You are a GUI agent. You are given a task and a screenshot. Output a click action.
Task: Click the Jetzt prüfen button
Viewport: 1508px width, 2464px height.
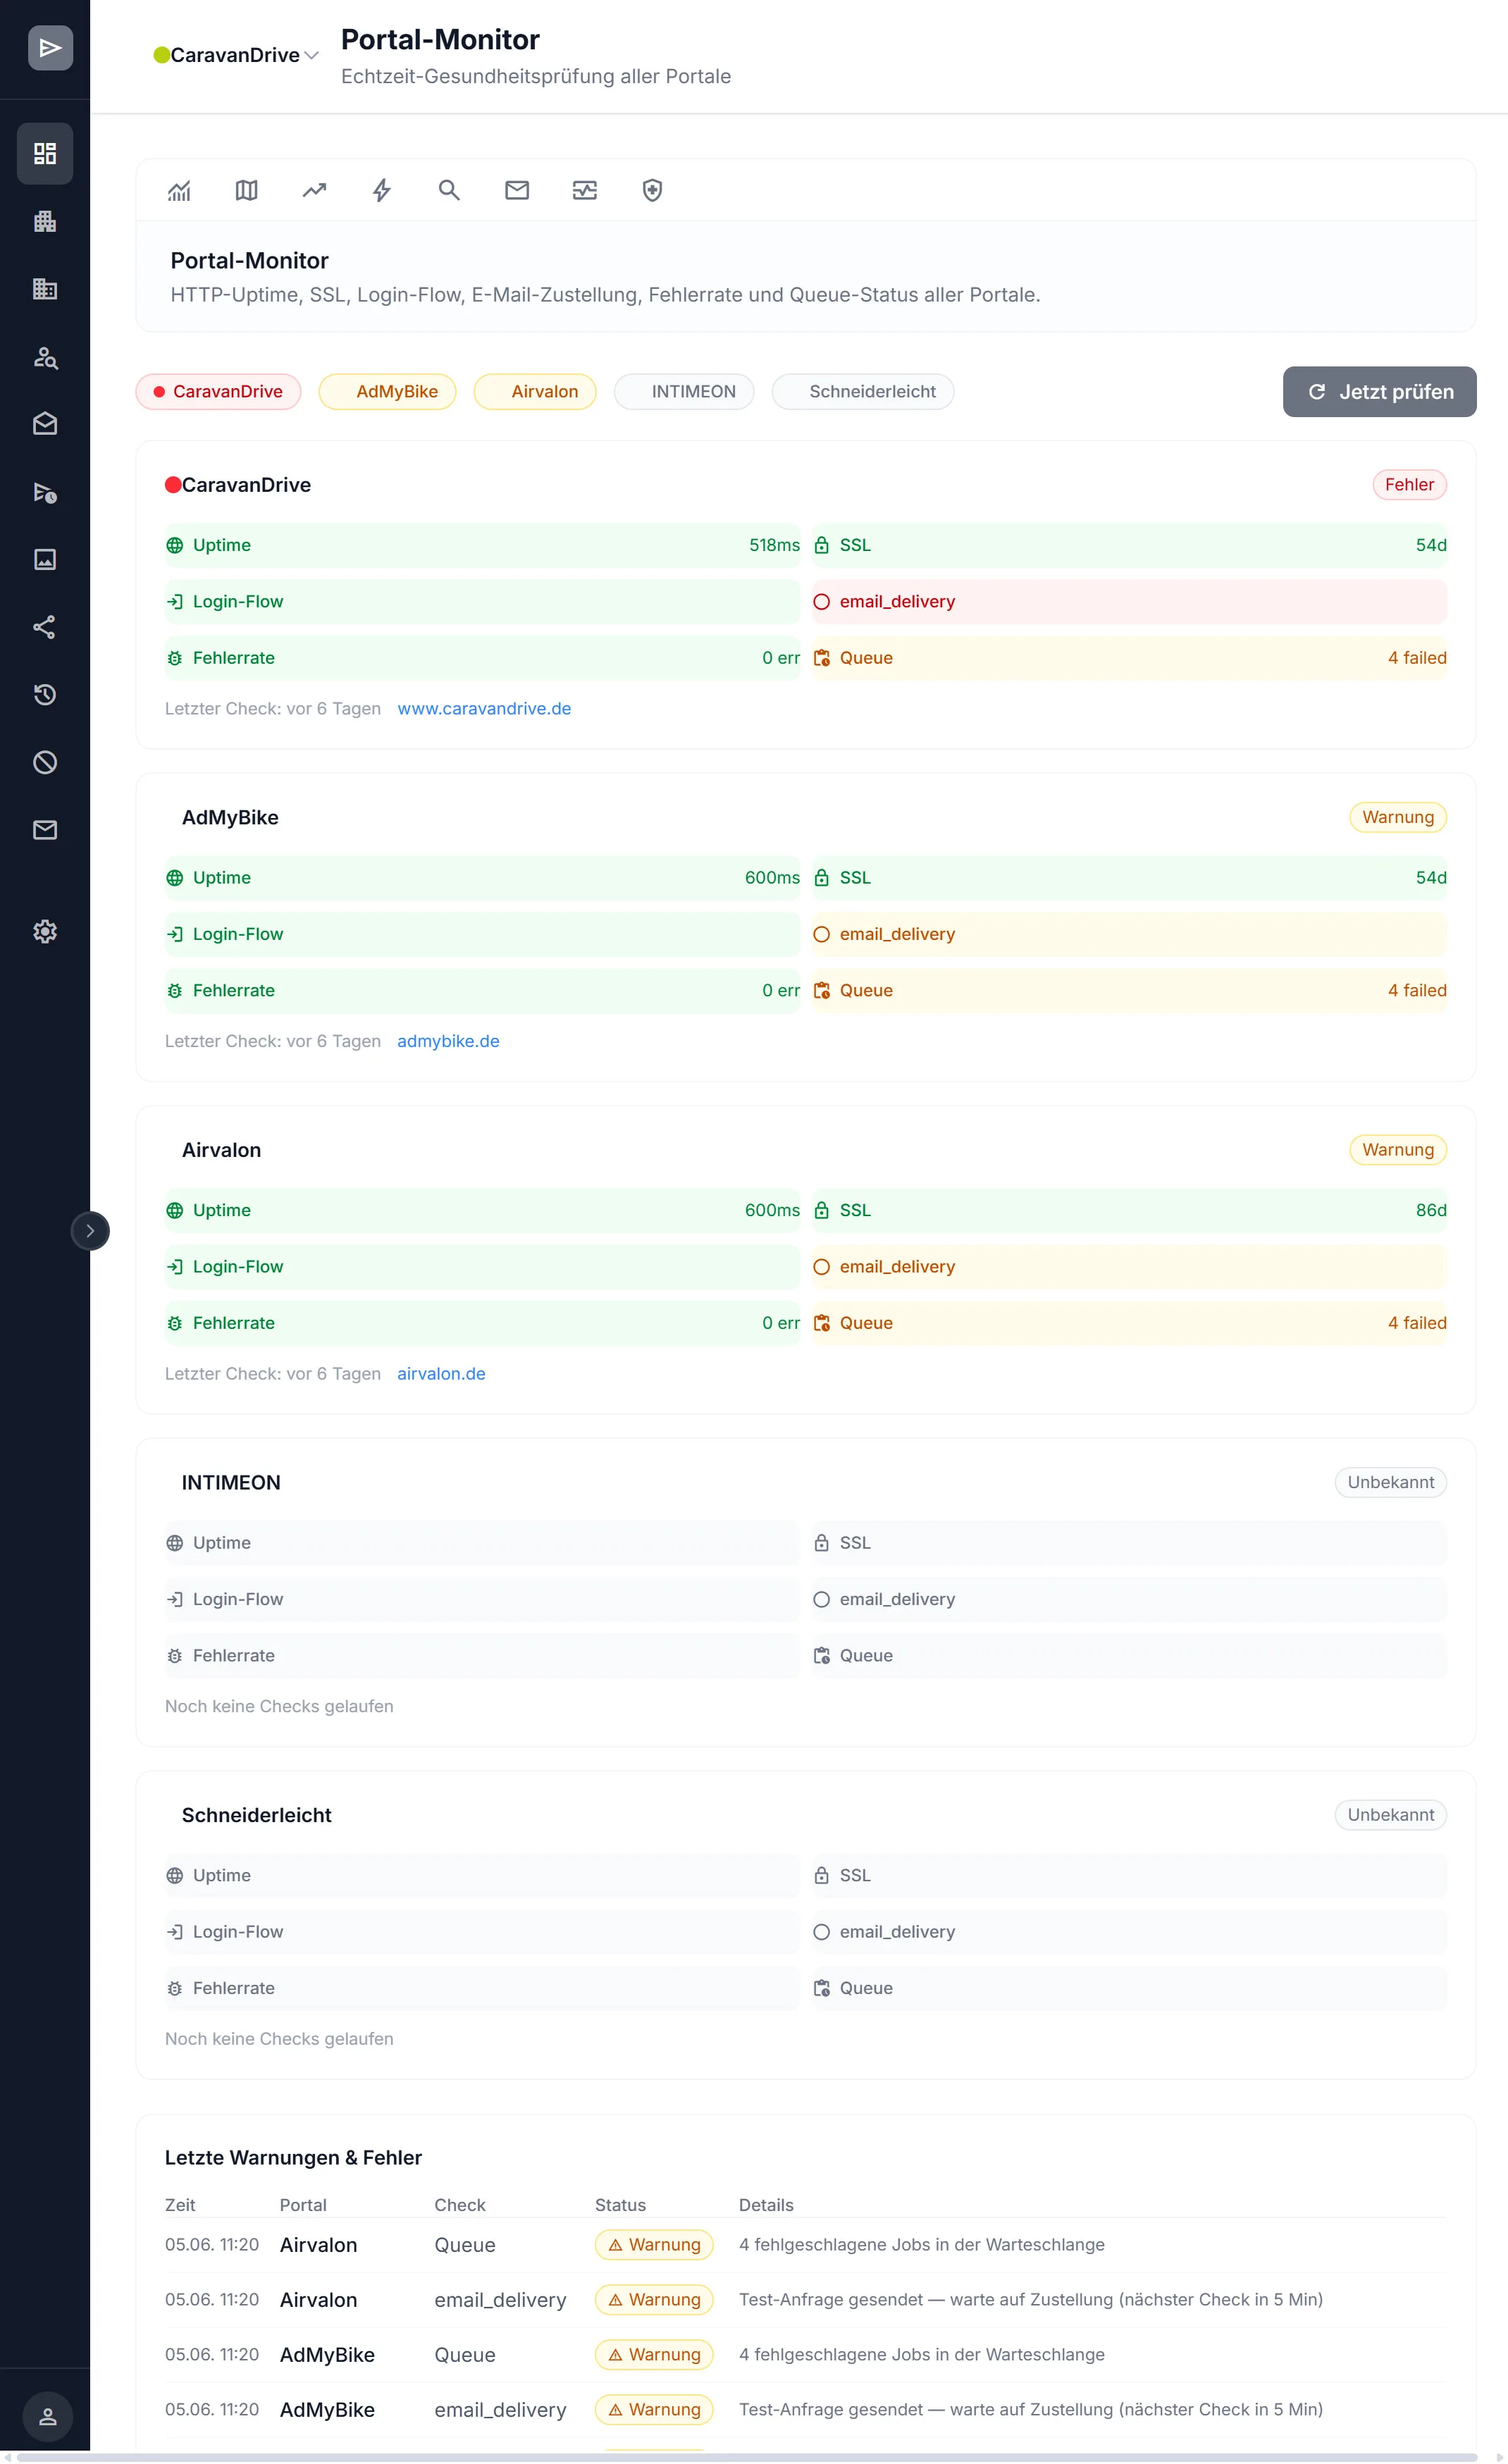point(1379,391)
